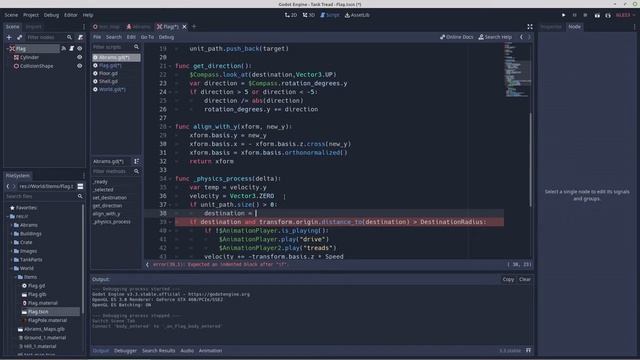Collapse the Flag root node in scene tree
The width and height of the screenshot is (640, 360).
coord(7,49)
